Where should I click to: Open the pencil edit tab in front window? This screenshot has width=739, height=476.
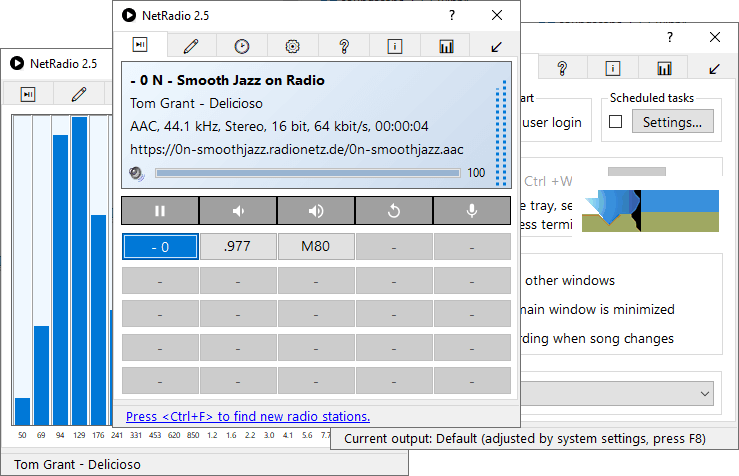(x=191, y=46)
